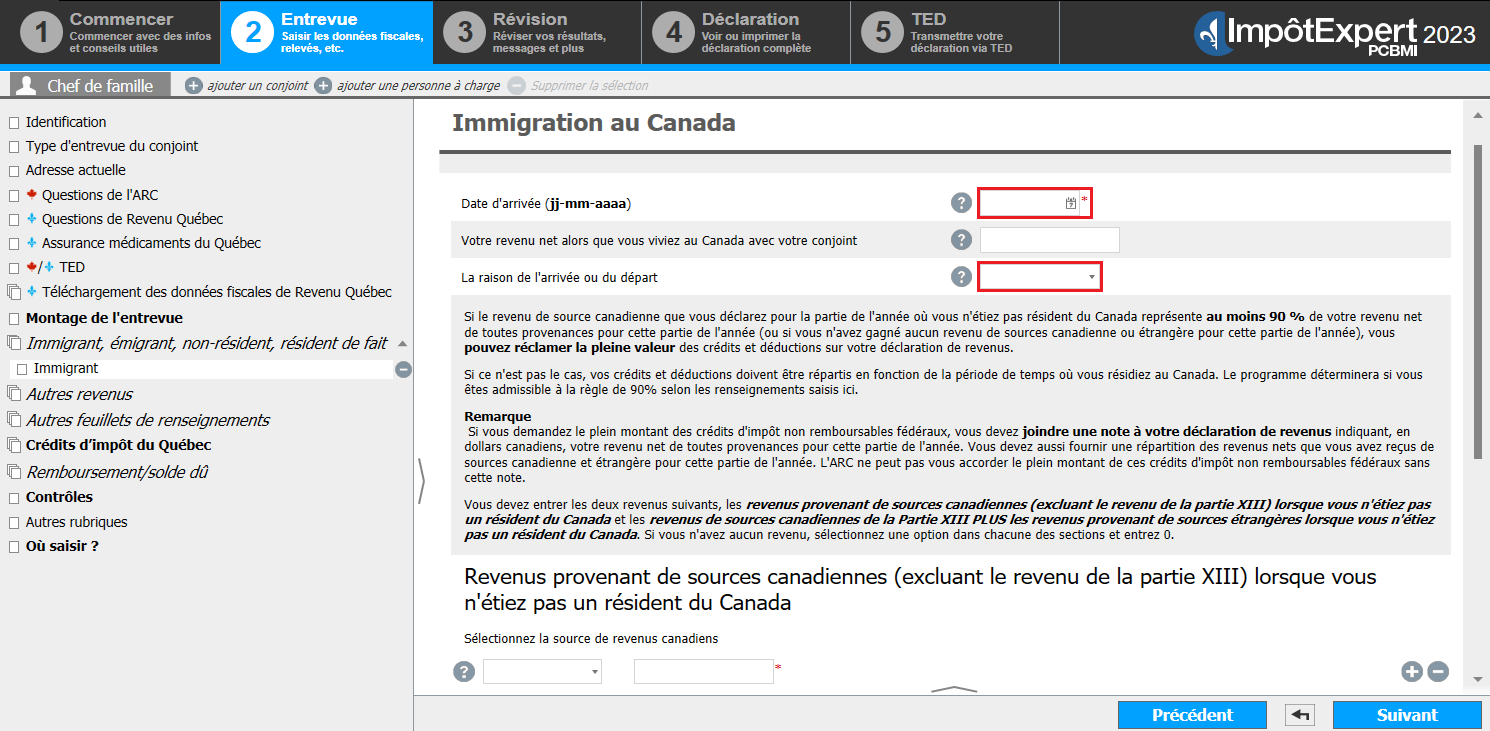Open the Contrôles section
Viewport: 1490px width, 731px height.
59,497
